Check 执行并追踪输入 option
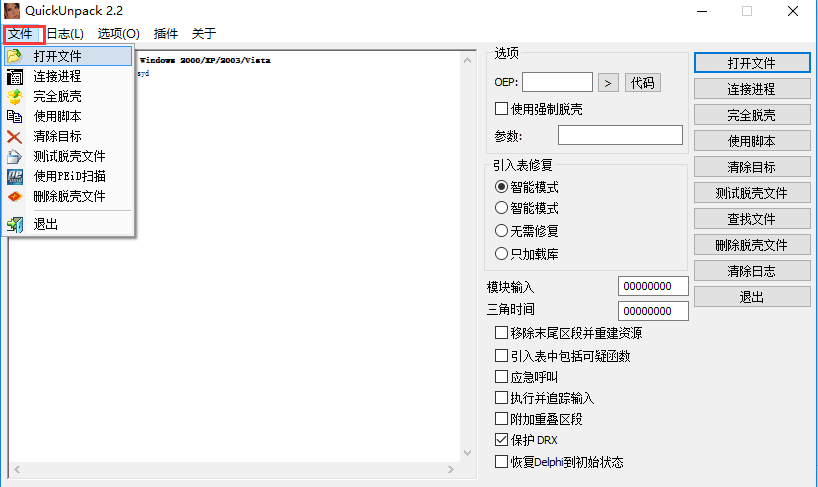 click(x=501, y=398)
